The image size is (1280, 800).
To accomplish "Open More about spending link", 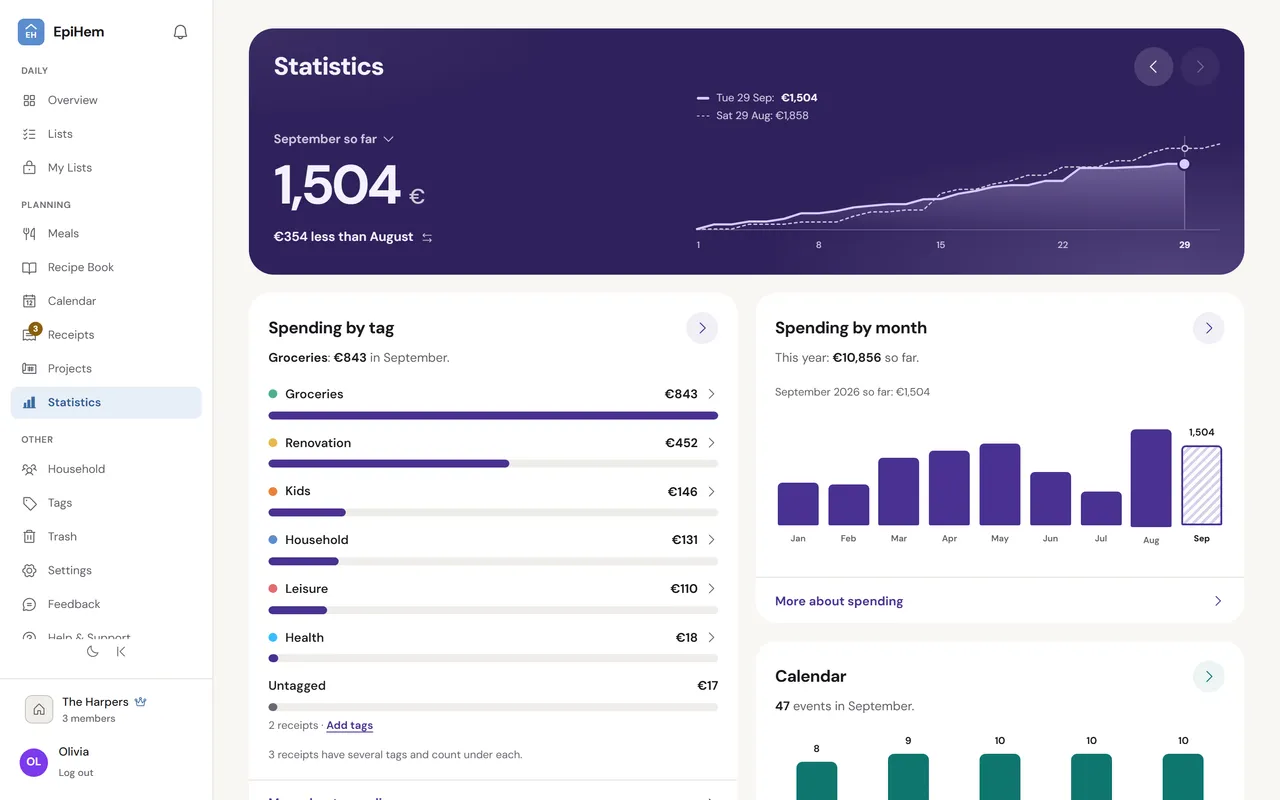I will point(1000,601).
